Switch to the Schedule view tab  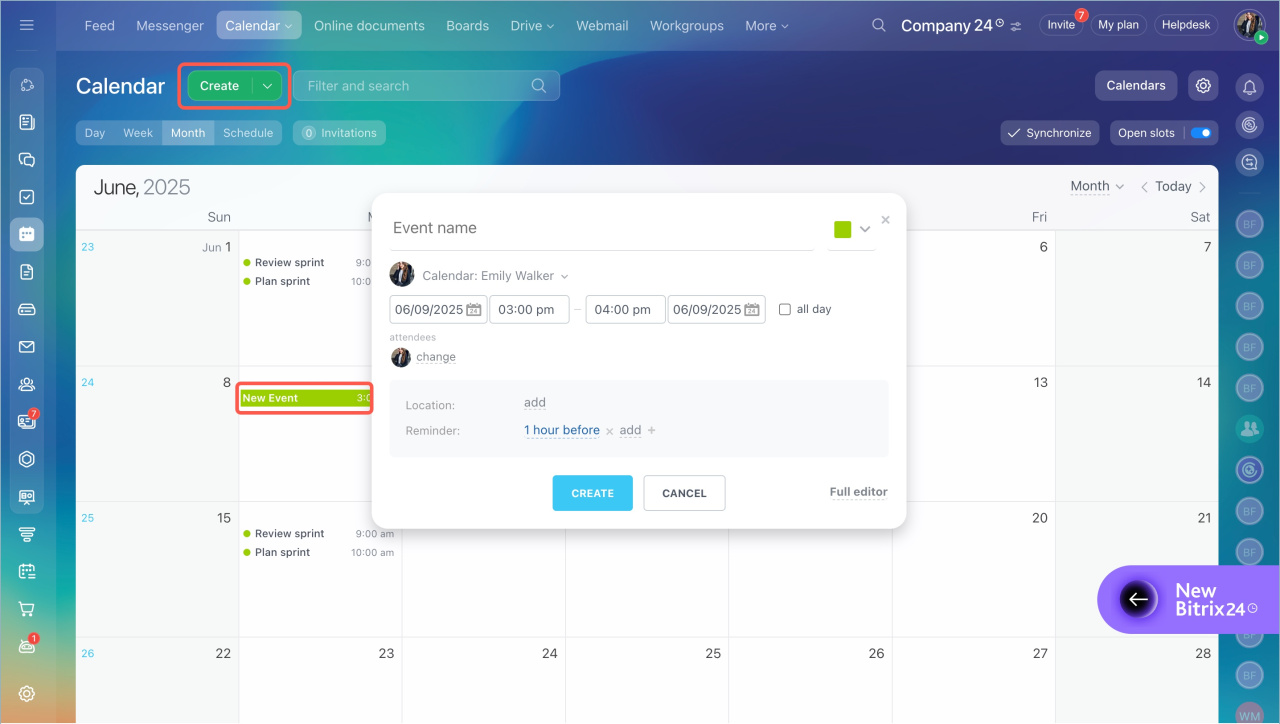(x=248, y=133)
